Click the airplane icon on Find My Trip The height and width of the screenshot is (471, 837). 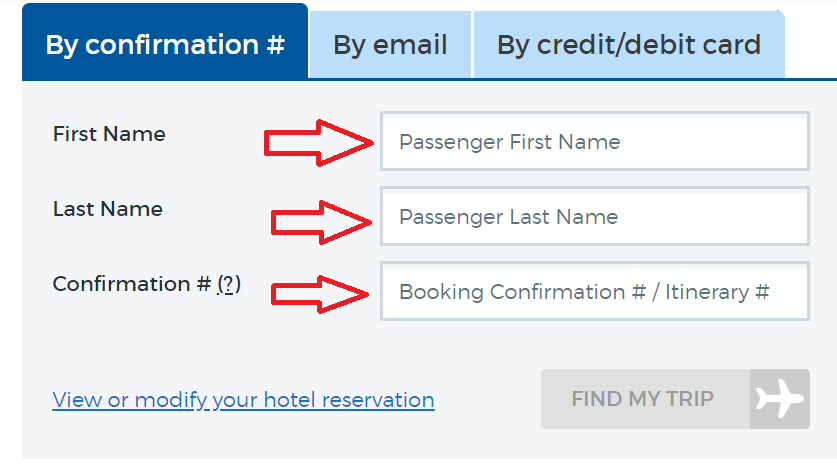click(780, 399)
